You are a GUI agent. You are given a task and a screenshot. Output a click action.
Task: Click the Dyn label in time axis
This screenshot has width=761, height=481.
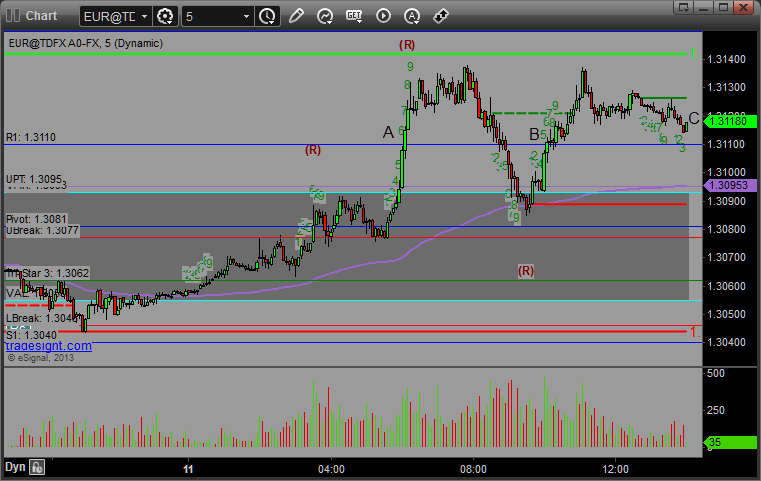(x=15, y=467)
